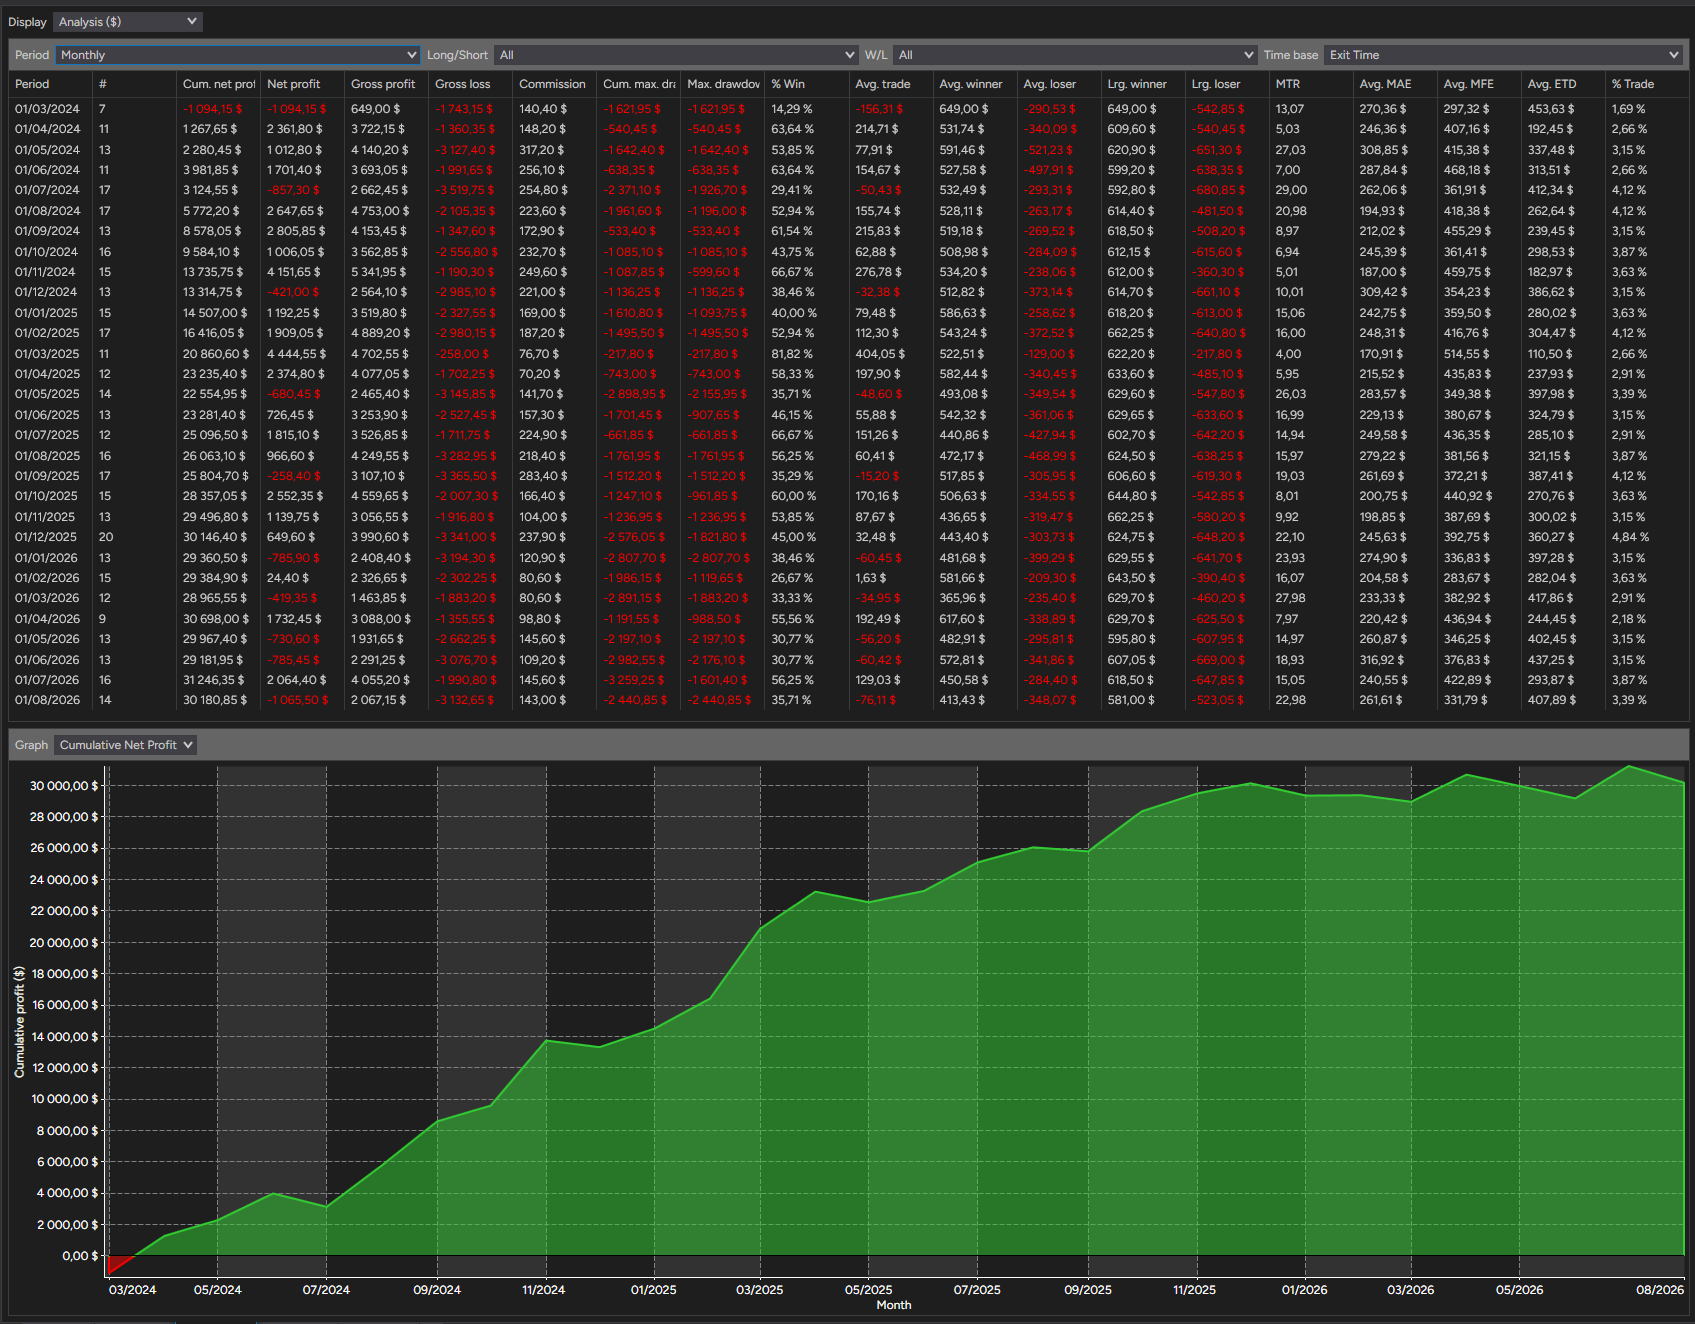Click gross profit value 5 341,95 $

pyautogui.click(x=380, y=272)
